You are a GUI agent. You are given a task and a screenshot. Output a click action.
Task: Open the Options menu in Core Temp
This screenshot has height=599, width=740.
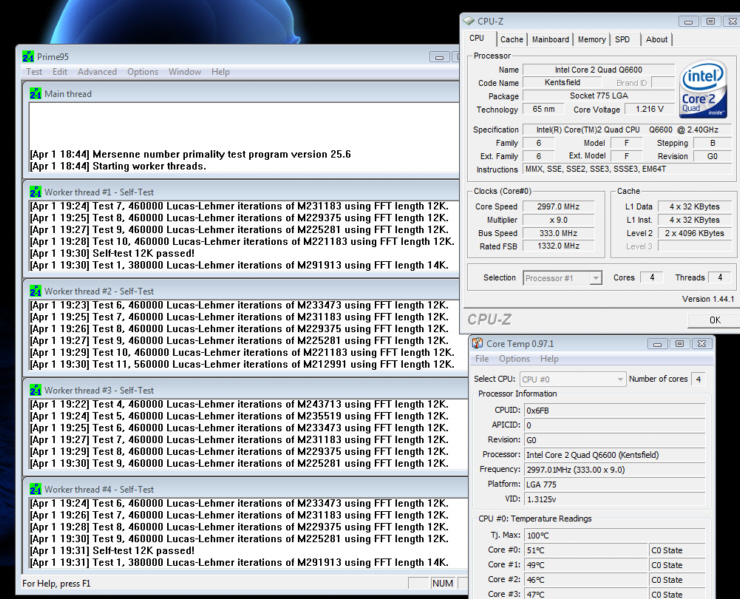pos(514,359)
